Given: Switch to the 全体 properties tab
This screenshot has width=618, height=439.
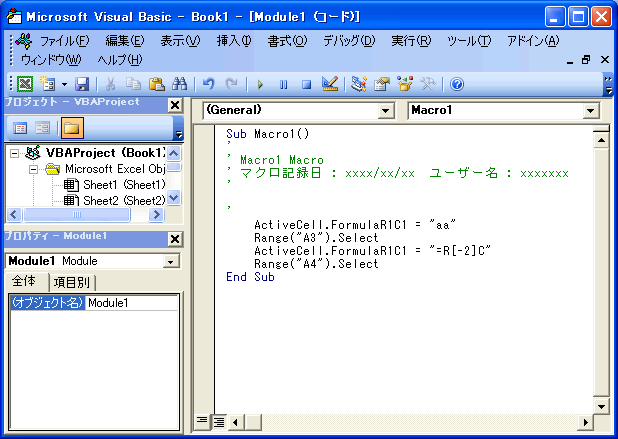Looking at the screenshot, I should pyautogui.click(x=24, y=281).
